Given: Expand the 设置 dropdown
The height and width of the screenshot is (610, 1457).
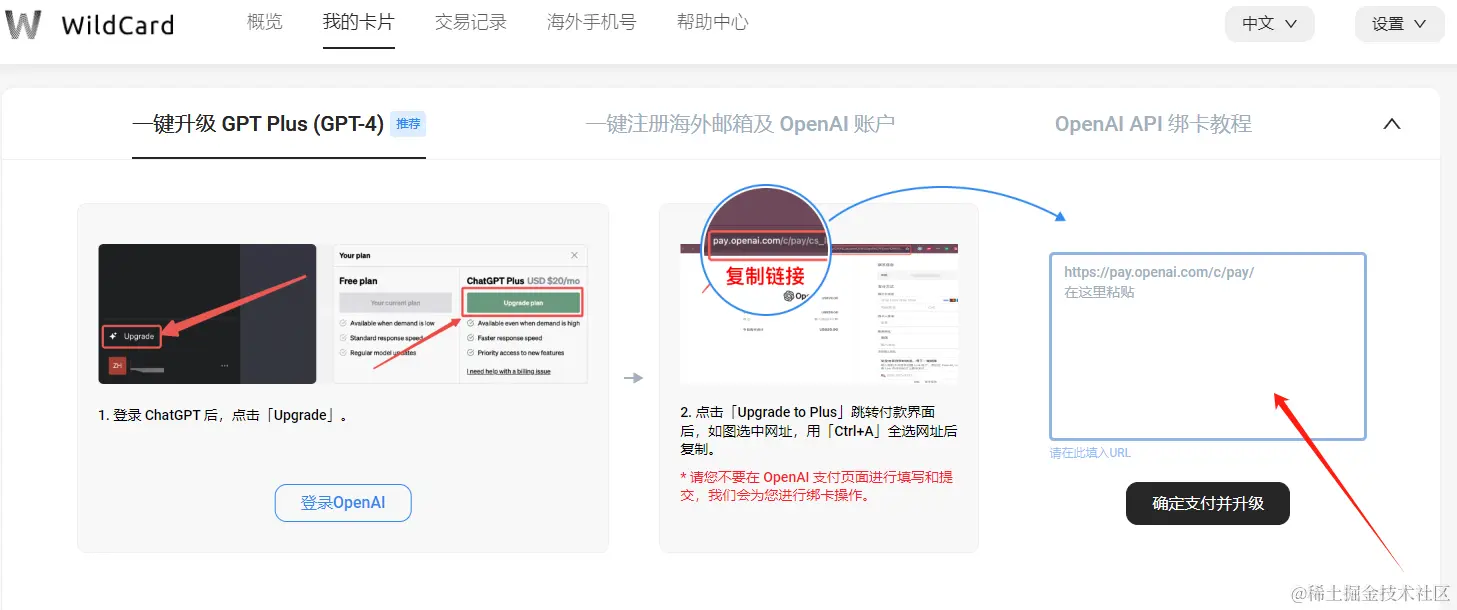Looking at the screenshot, I should (1398, 24).
